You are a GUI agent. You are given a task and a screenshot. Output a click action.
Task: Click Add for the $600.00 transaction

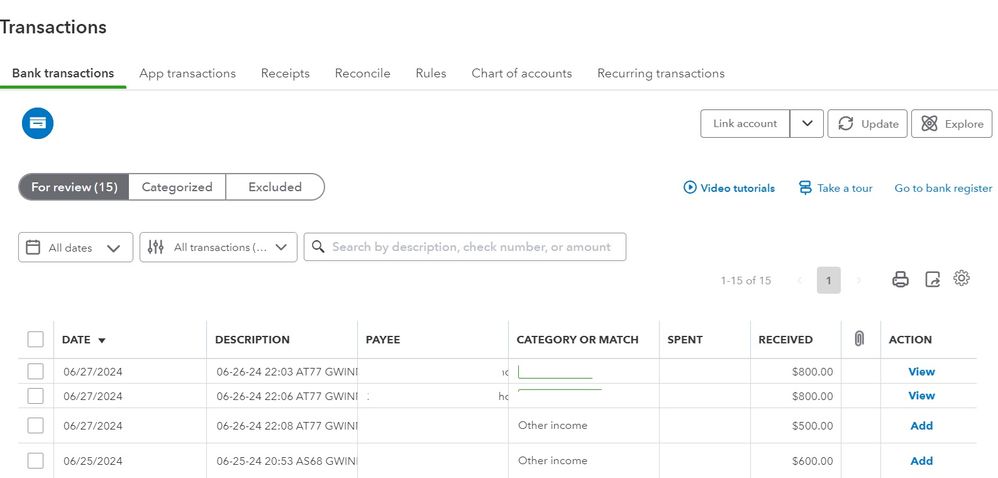pyautogui.click(x=922, y=461)
